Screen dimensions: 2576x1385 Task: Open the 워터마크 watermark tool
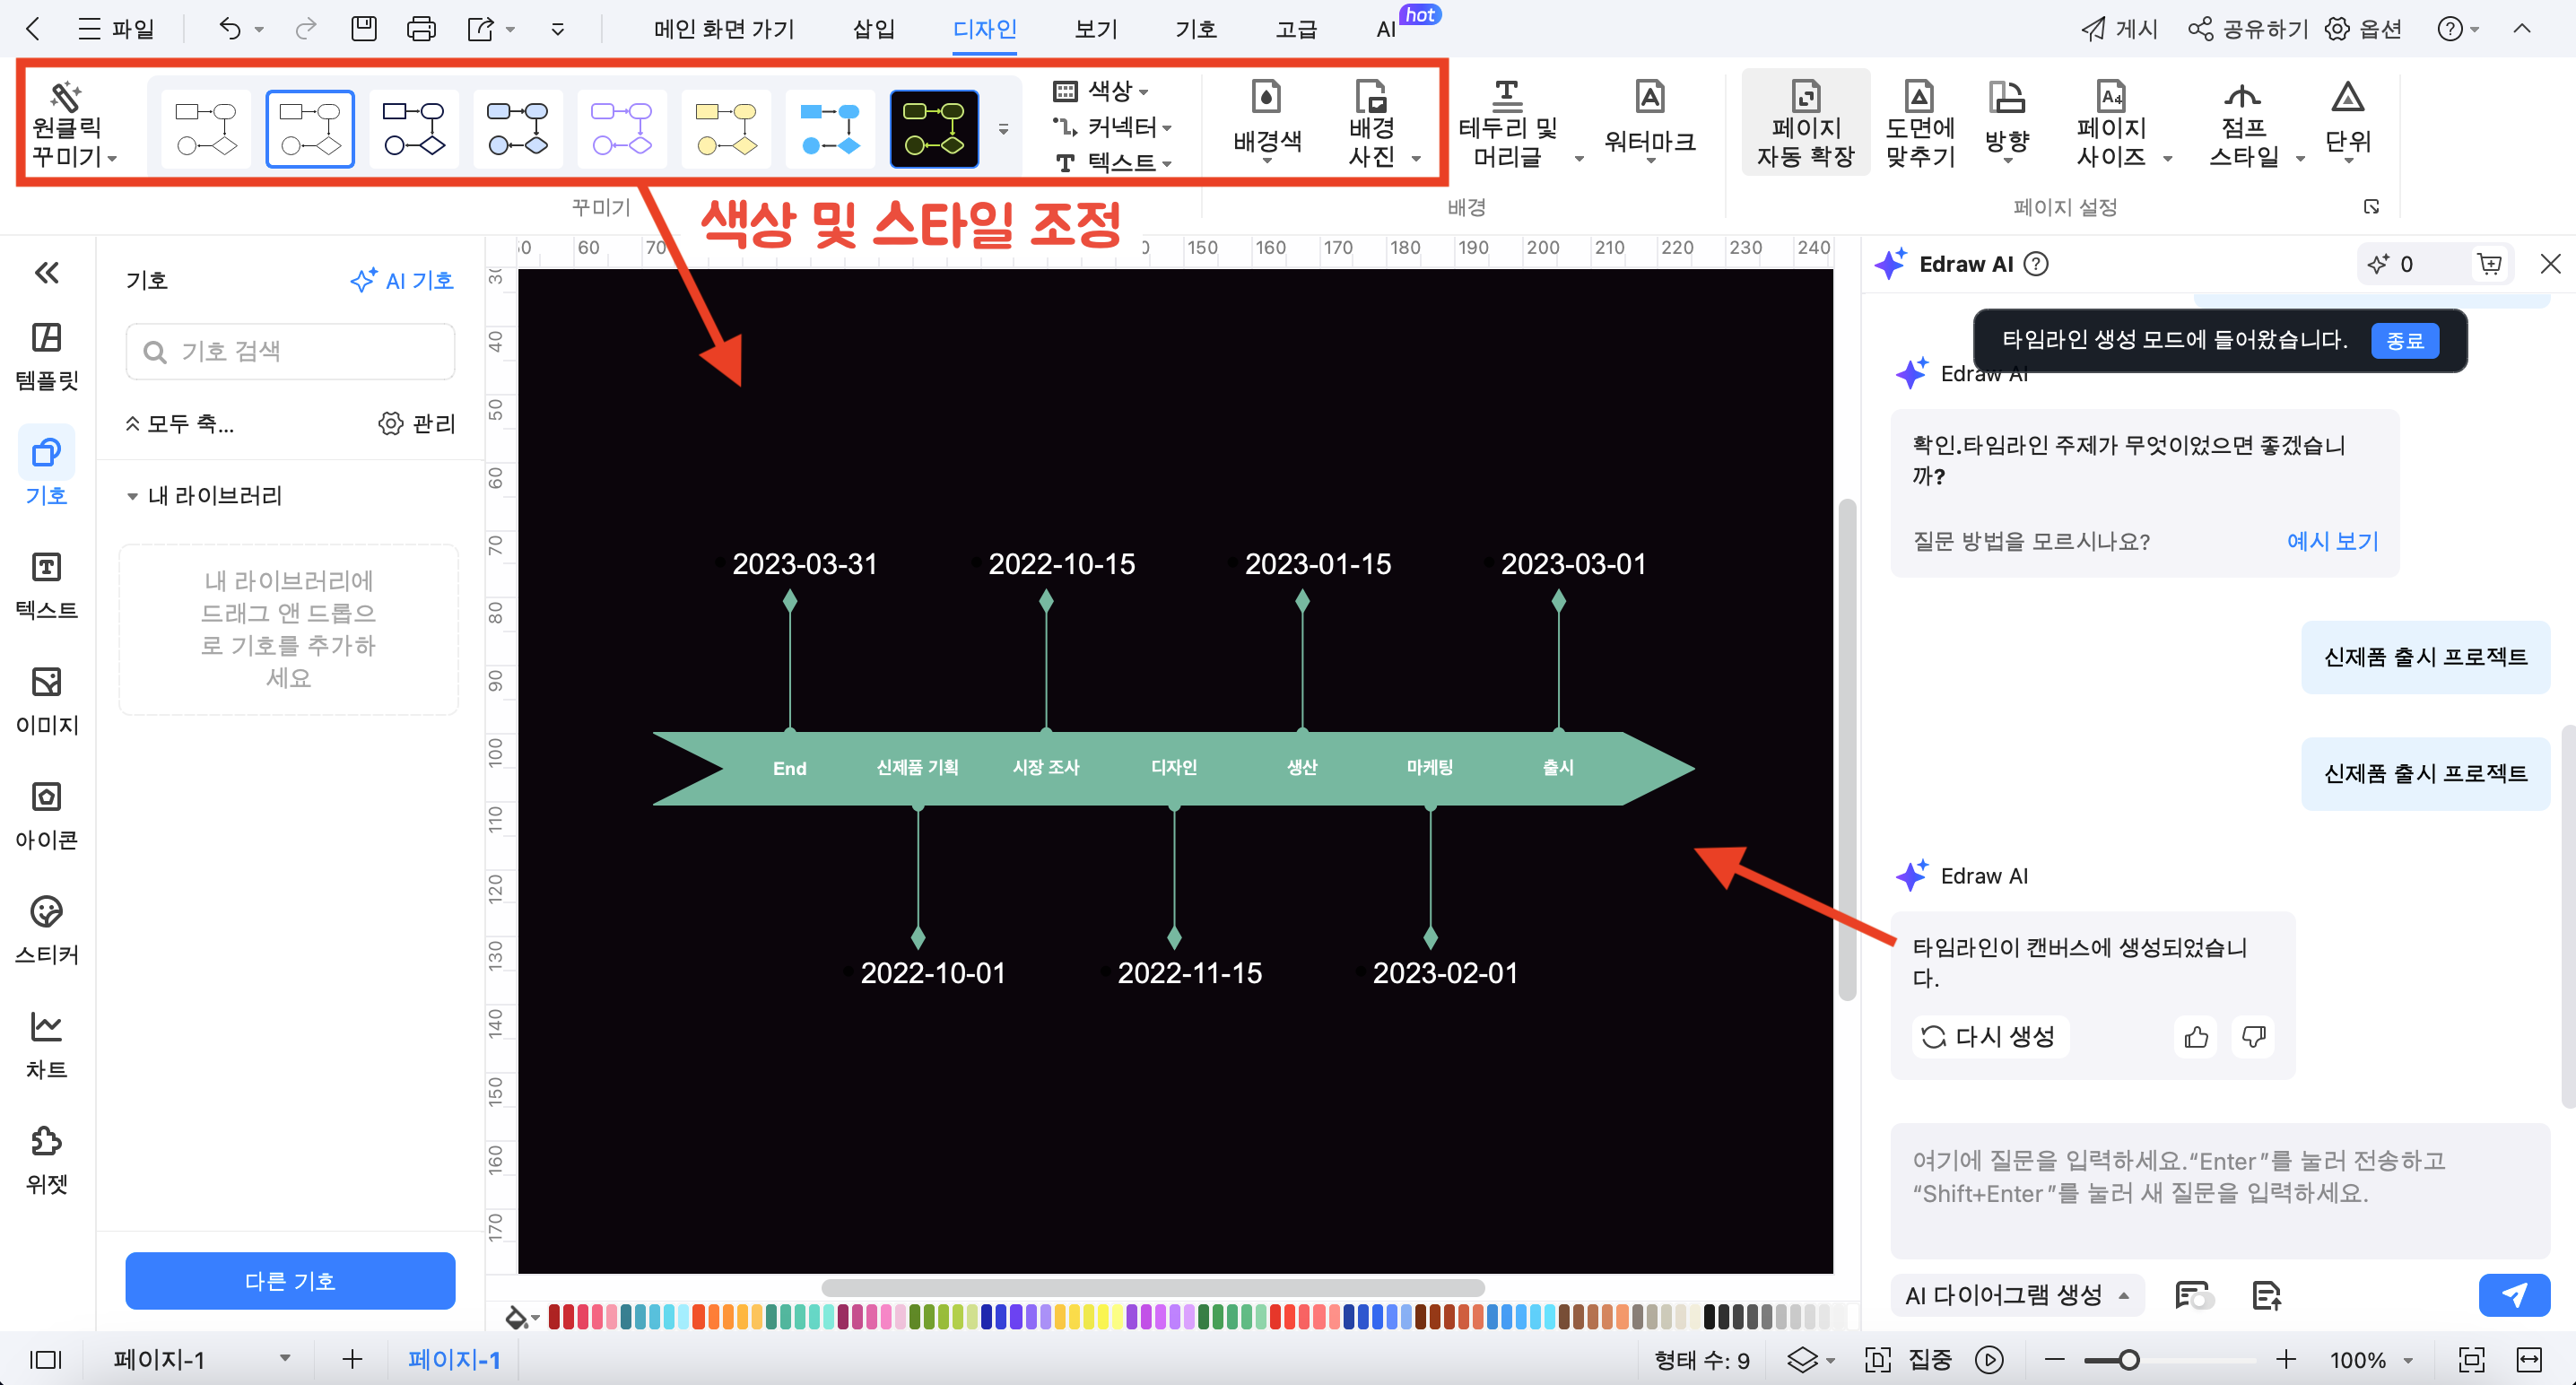pyautogui.click(x=1649, y=122)
